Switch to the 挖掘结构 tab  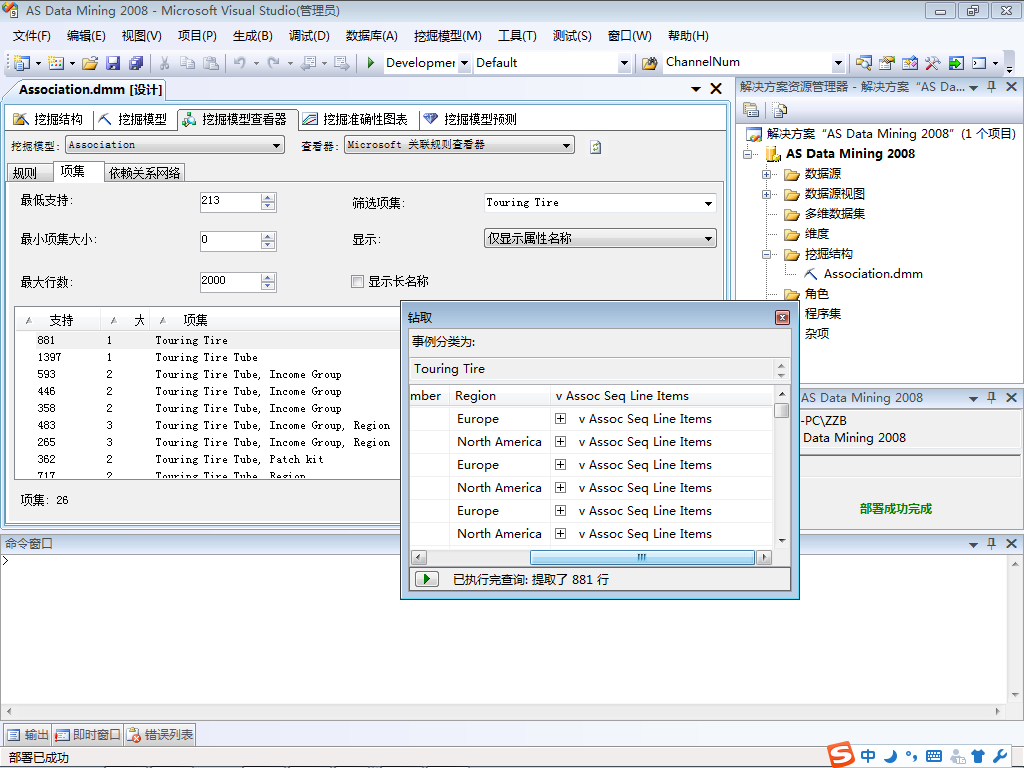(x=48, y=119)
